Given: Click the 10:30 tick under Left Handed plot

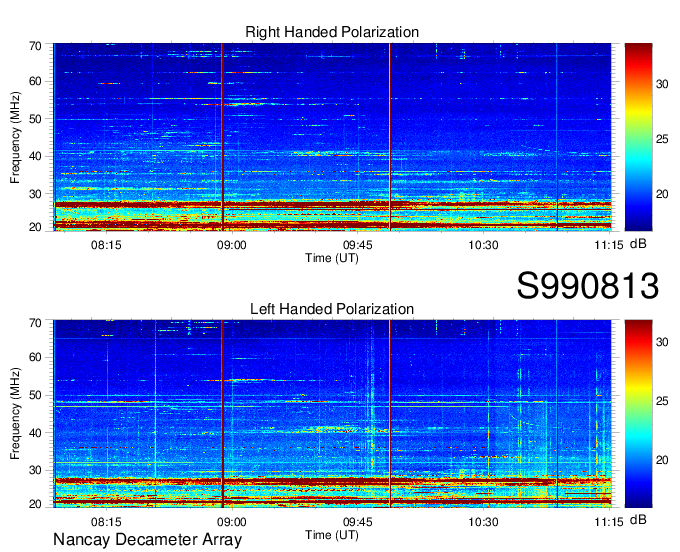Looking at the screenshot, I should pos(483,522).
